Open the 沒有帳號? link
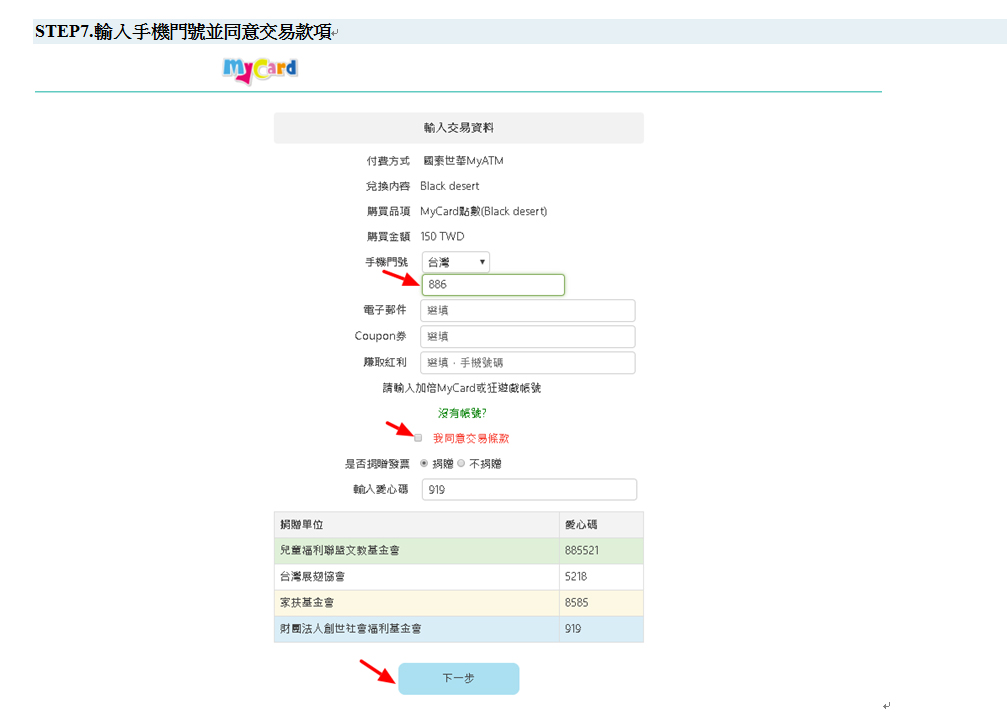 [462, 413]
